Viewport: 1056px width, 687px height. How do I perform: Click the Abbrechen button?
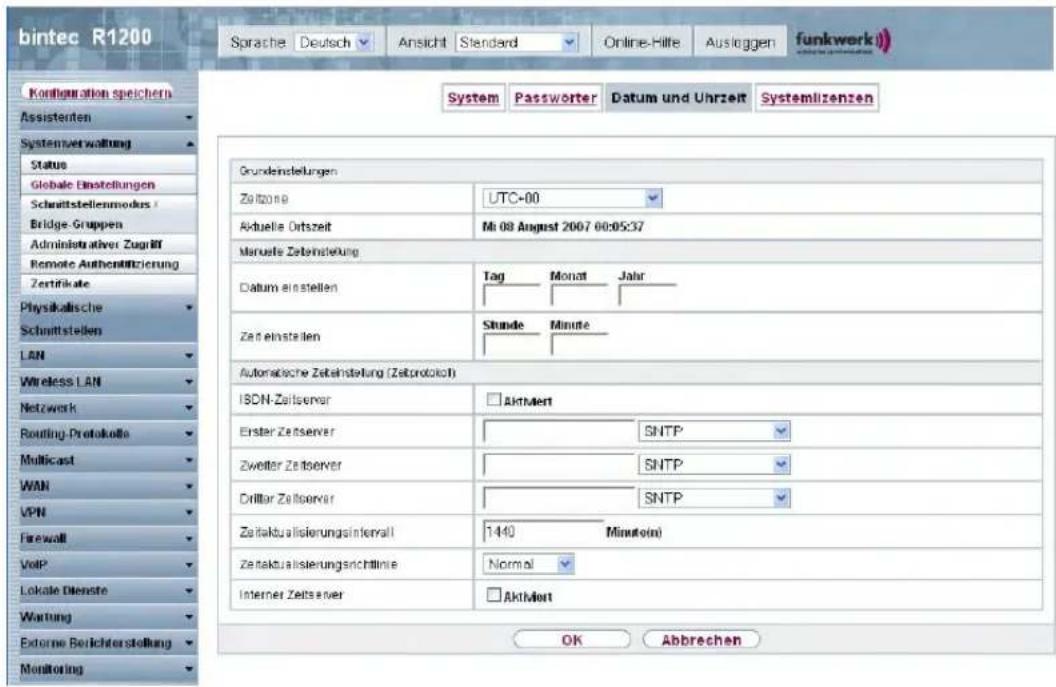point(701,640)
